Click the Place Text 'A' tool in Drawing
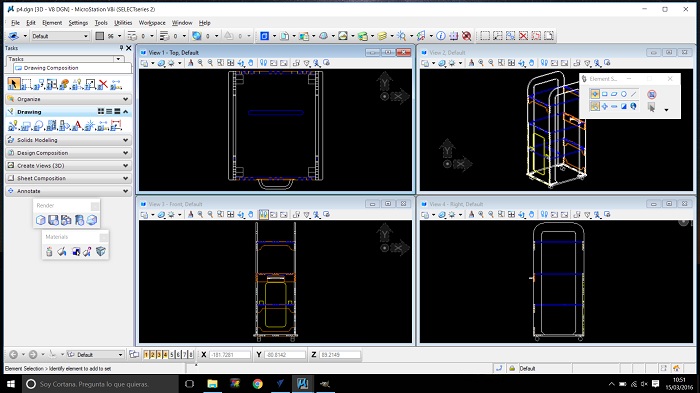 pos(77,125)
